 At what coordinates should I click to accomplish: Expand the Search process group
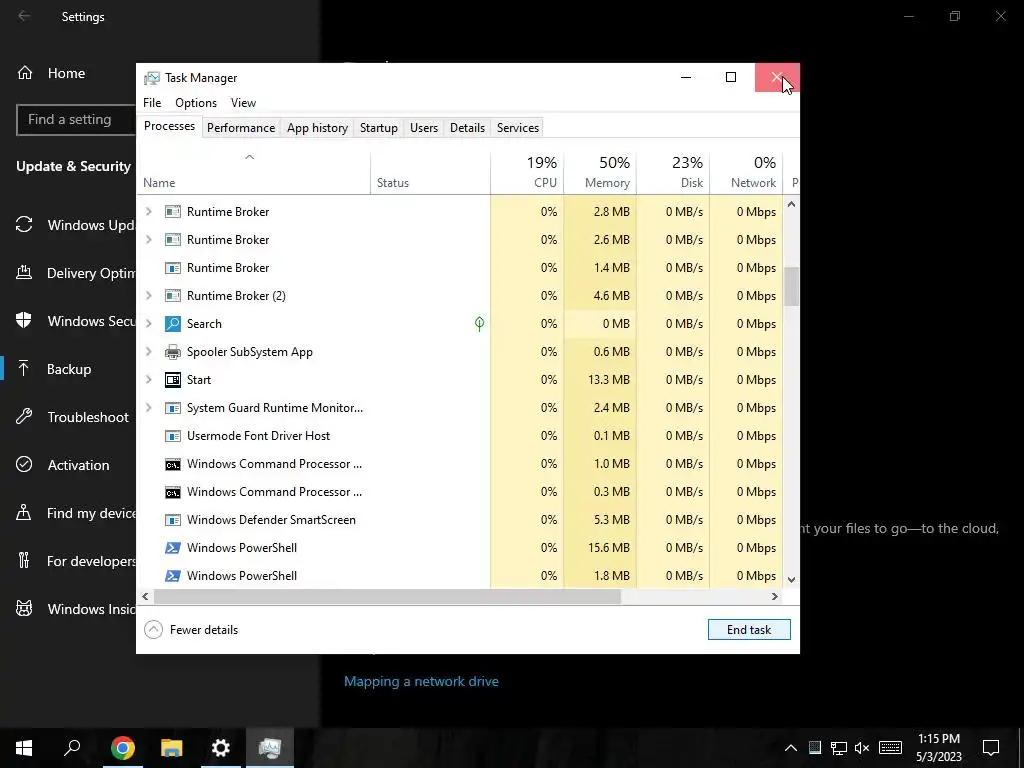coord(149,324)
